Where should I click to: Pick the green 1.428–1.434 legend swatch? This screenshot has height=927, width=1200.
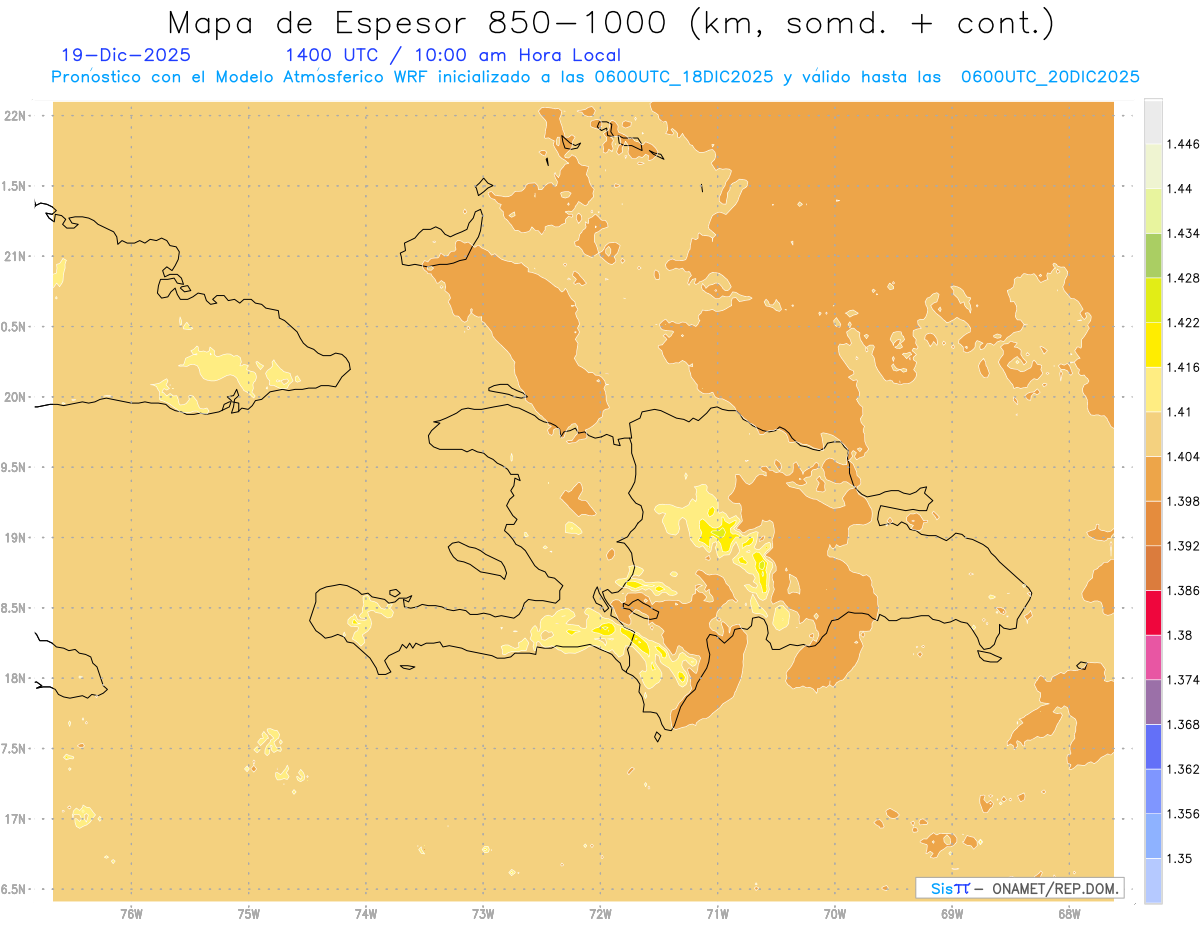point(1153,255)
